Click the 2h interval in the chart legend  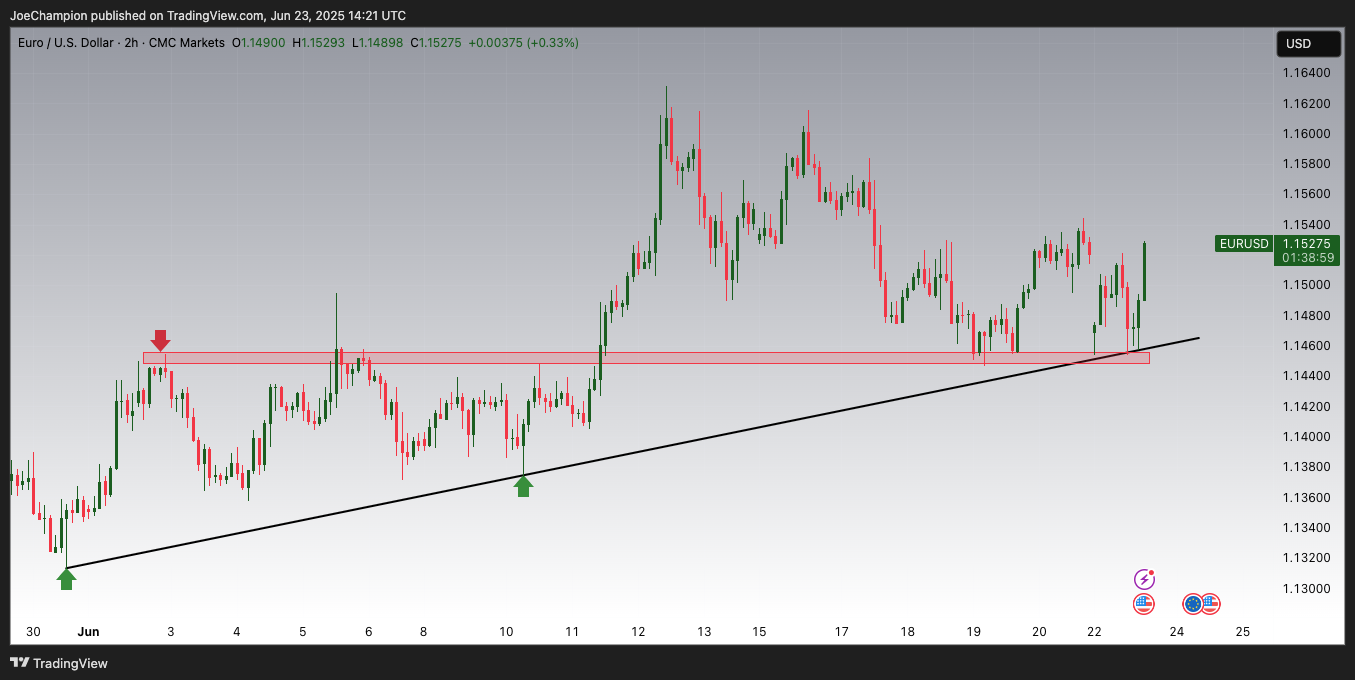pyautogui.click(x=129, y=43)
